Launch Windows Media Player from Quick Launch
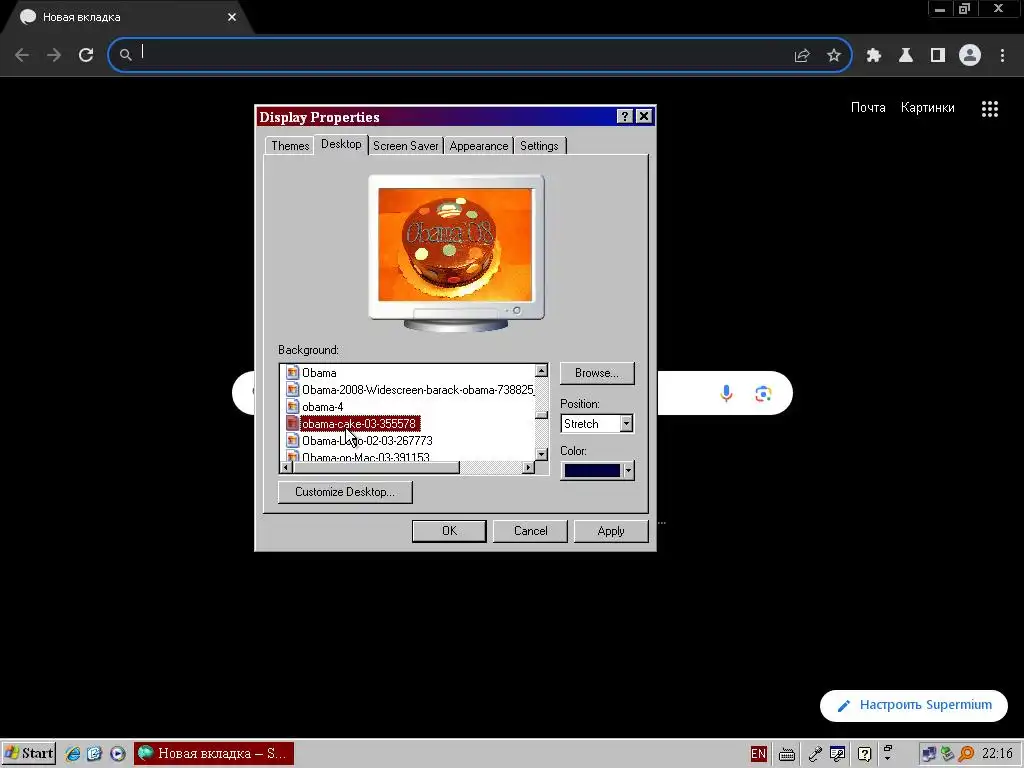The image size is (1024, 768). (118, 754)
